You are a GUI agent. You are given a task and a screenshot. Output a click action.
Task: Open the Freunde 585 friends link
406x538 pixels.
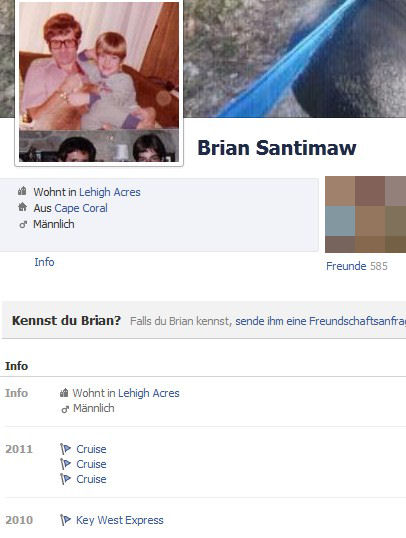coord(357,266)
